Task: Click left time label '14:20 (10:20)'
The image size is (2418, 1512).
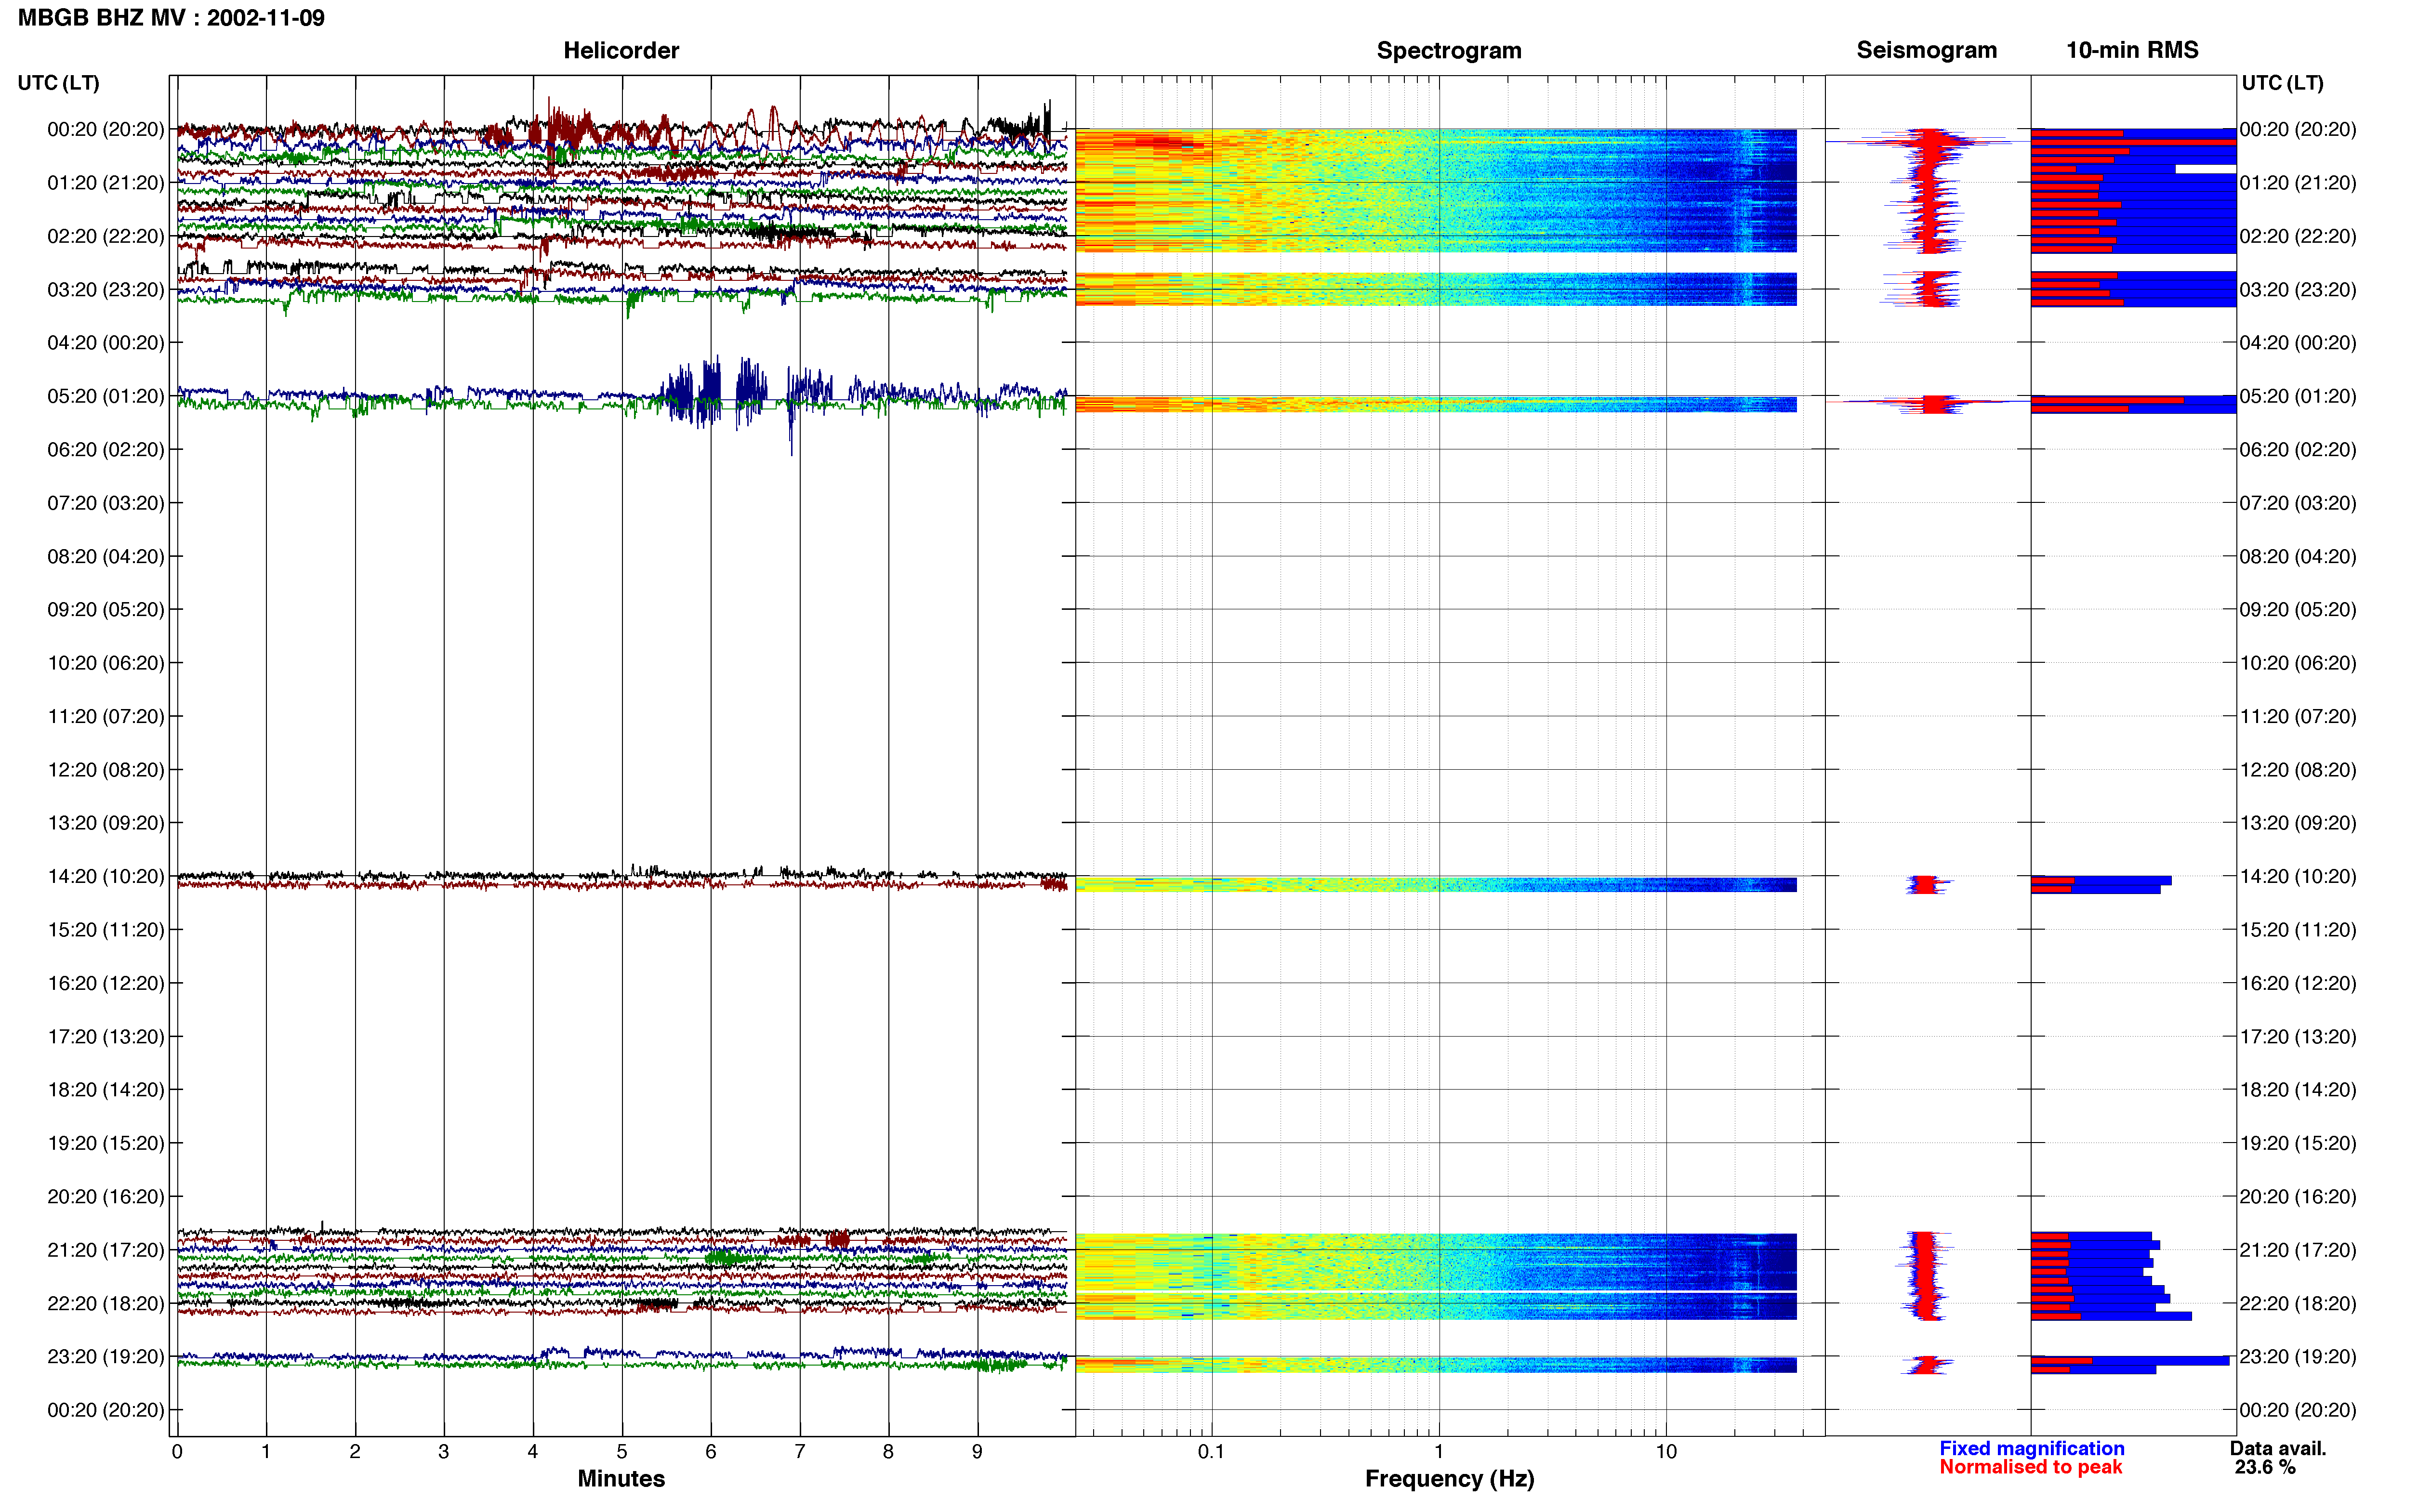Action: tap(106, 876)
